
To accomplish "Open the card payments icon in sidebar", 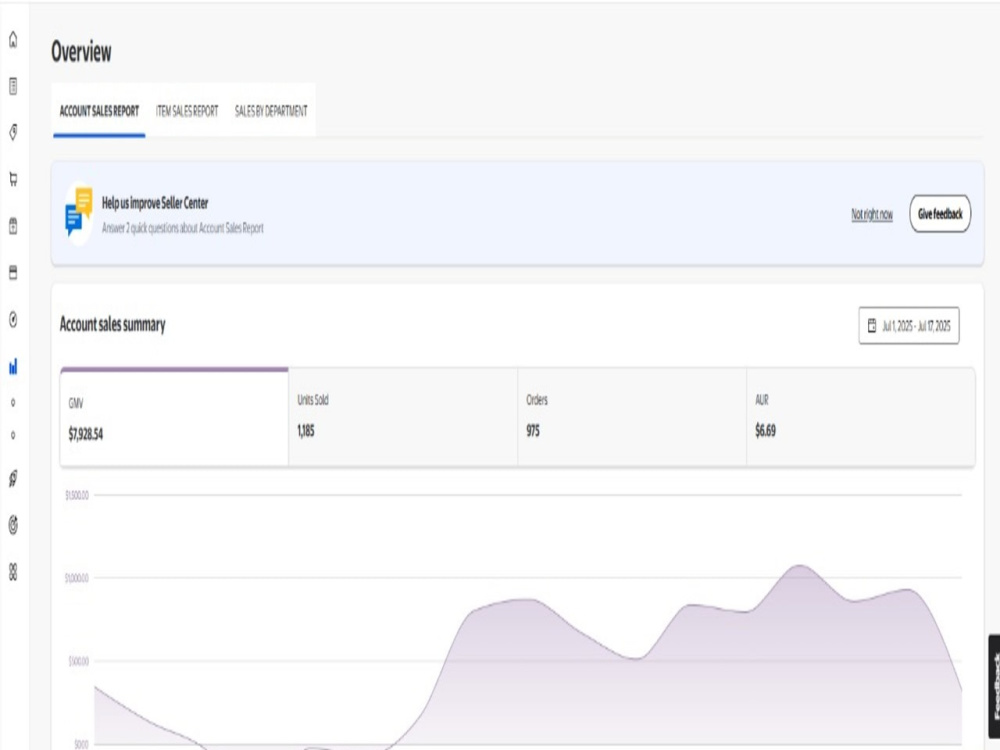I will click(x=13, y=272).
